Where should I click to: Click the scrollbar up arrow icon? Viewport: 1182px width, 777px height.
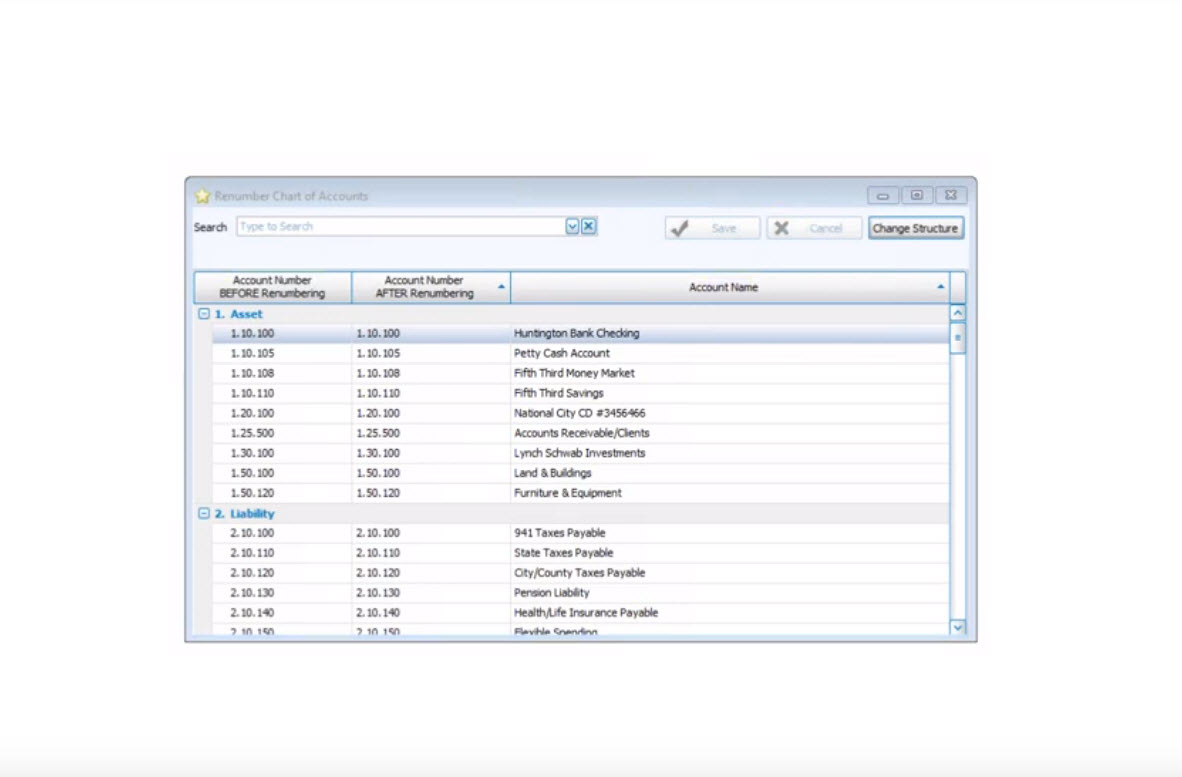956,313
